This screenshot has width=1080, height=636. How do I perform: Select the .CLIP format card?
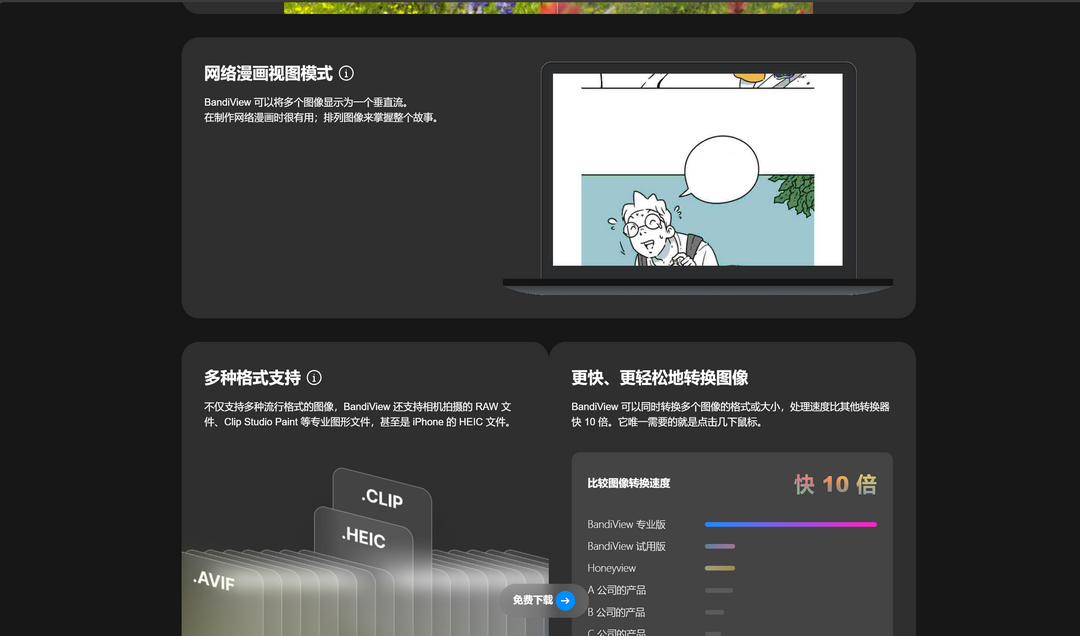coord(383,499)
